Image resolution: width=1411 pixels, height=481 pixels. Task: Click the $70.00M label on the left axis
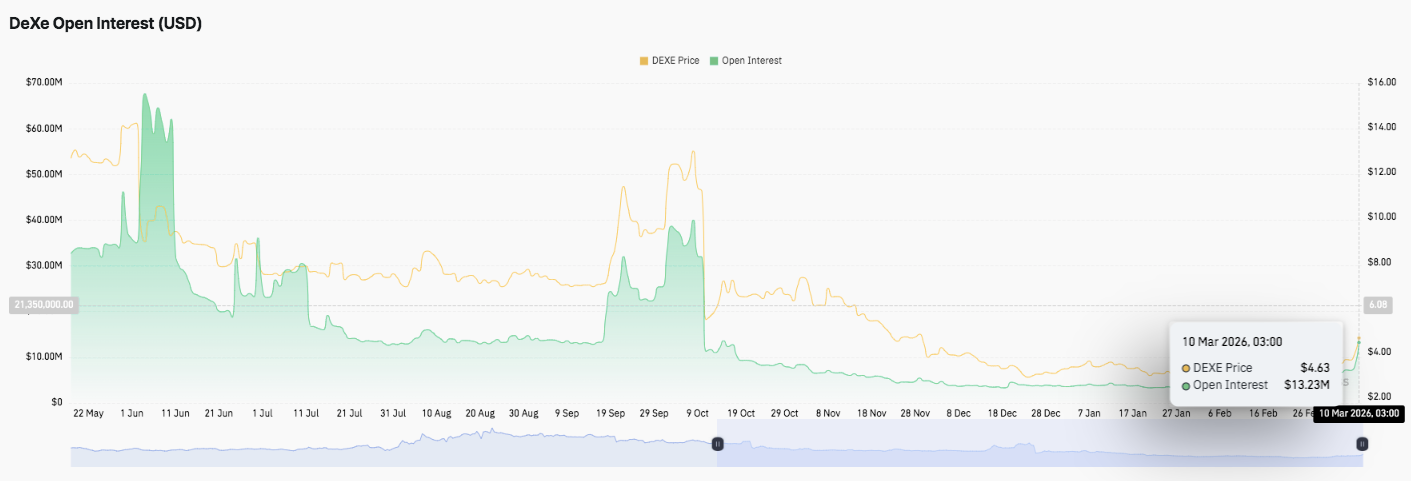coord(44,82)
